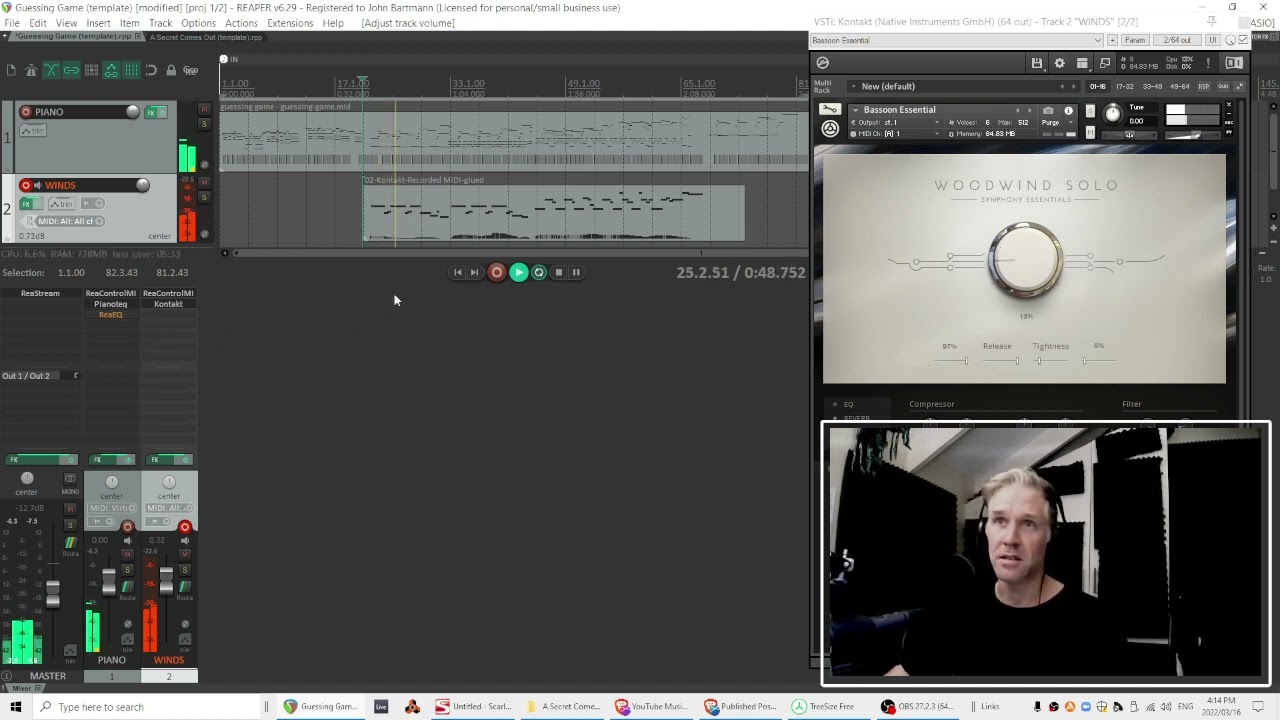Arm record on the PIANO track
The height and width of the screenshot is (720, 1280).
[26, 112]
